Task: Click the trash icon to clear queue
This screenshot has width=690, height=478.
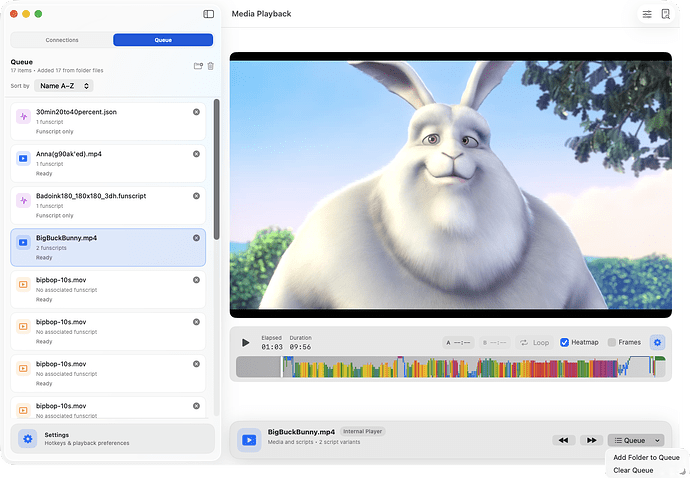Action: (211, 66)
